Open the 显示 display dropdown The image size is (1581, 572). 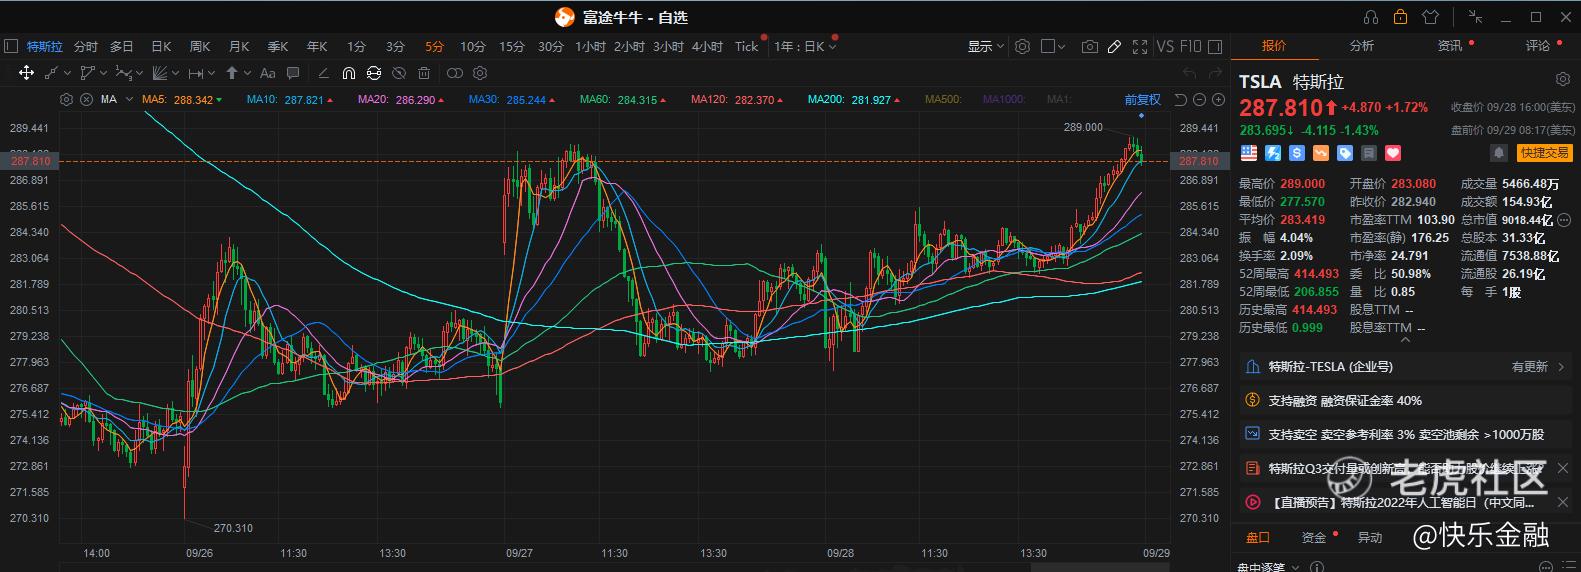985,46
